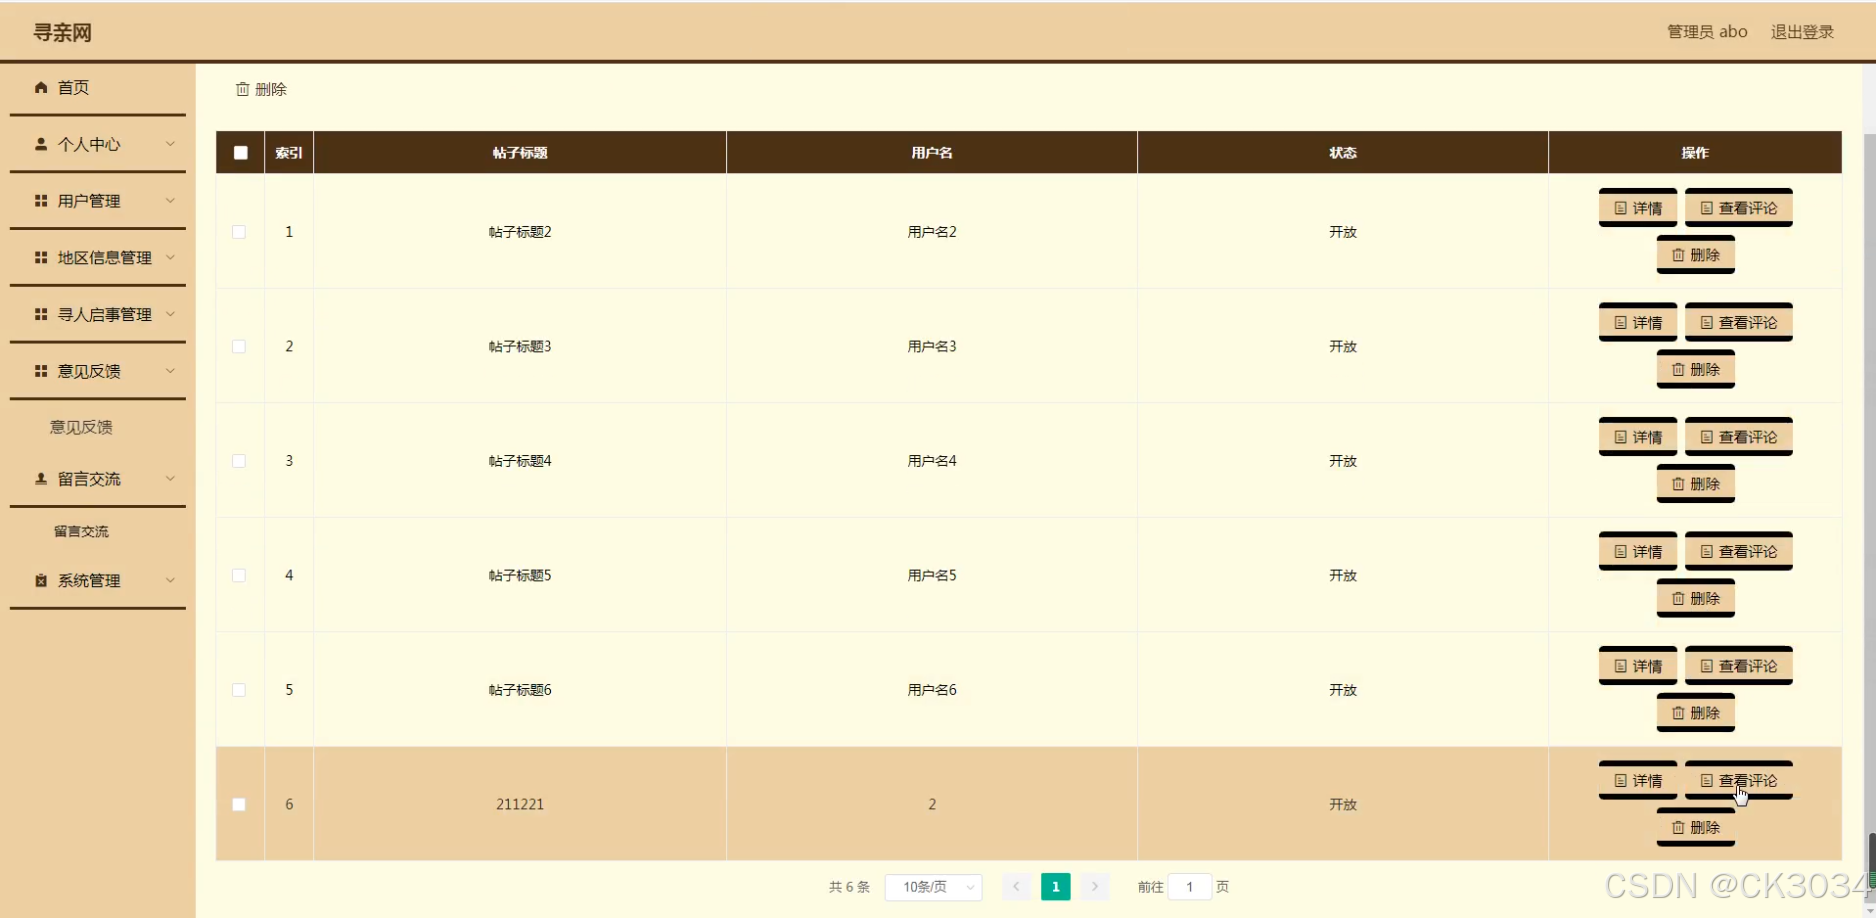
Task: Collapse the 意见反馈 menu chevron
Action: 170,371
